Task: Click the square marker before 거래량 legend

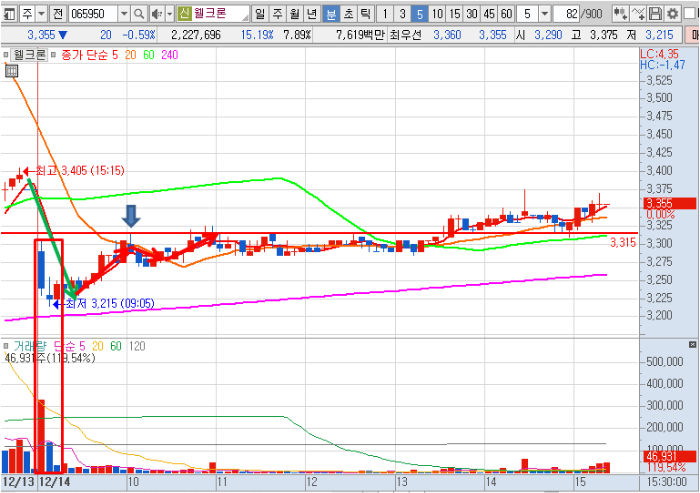Action: coord(5,346)
